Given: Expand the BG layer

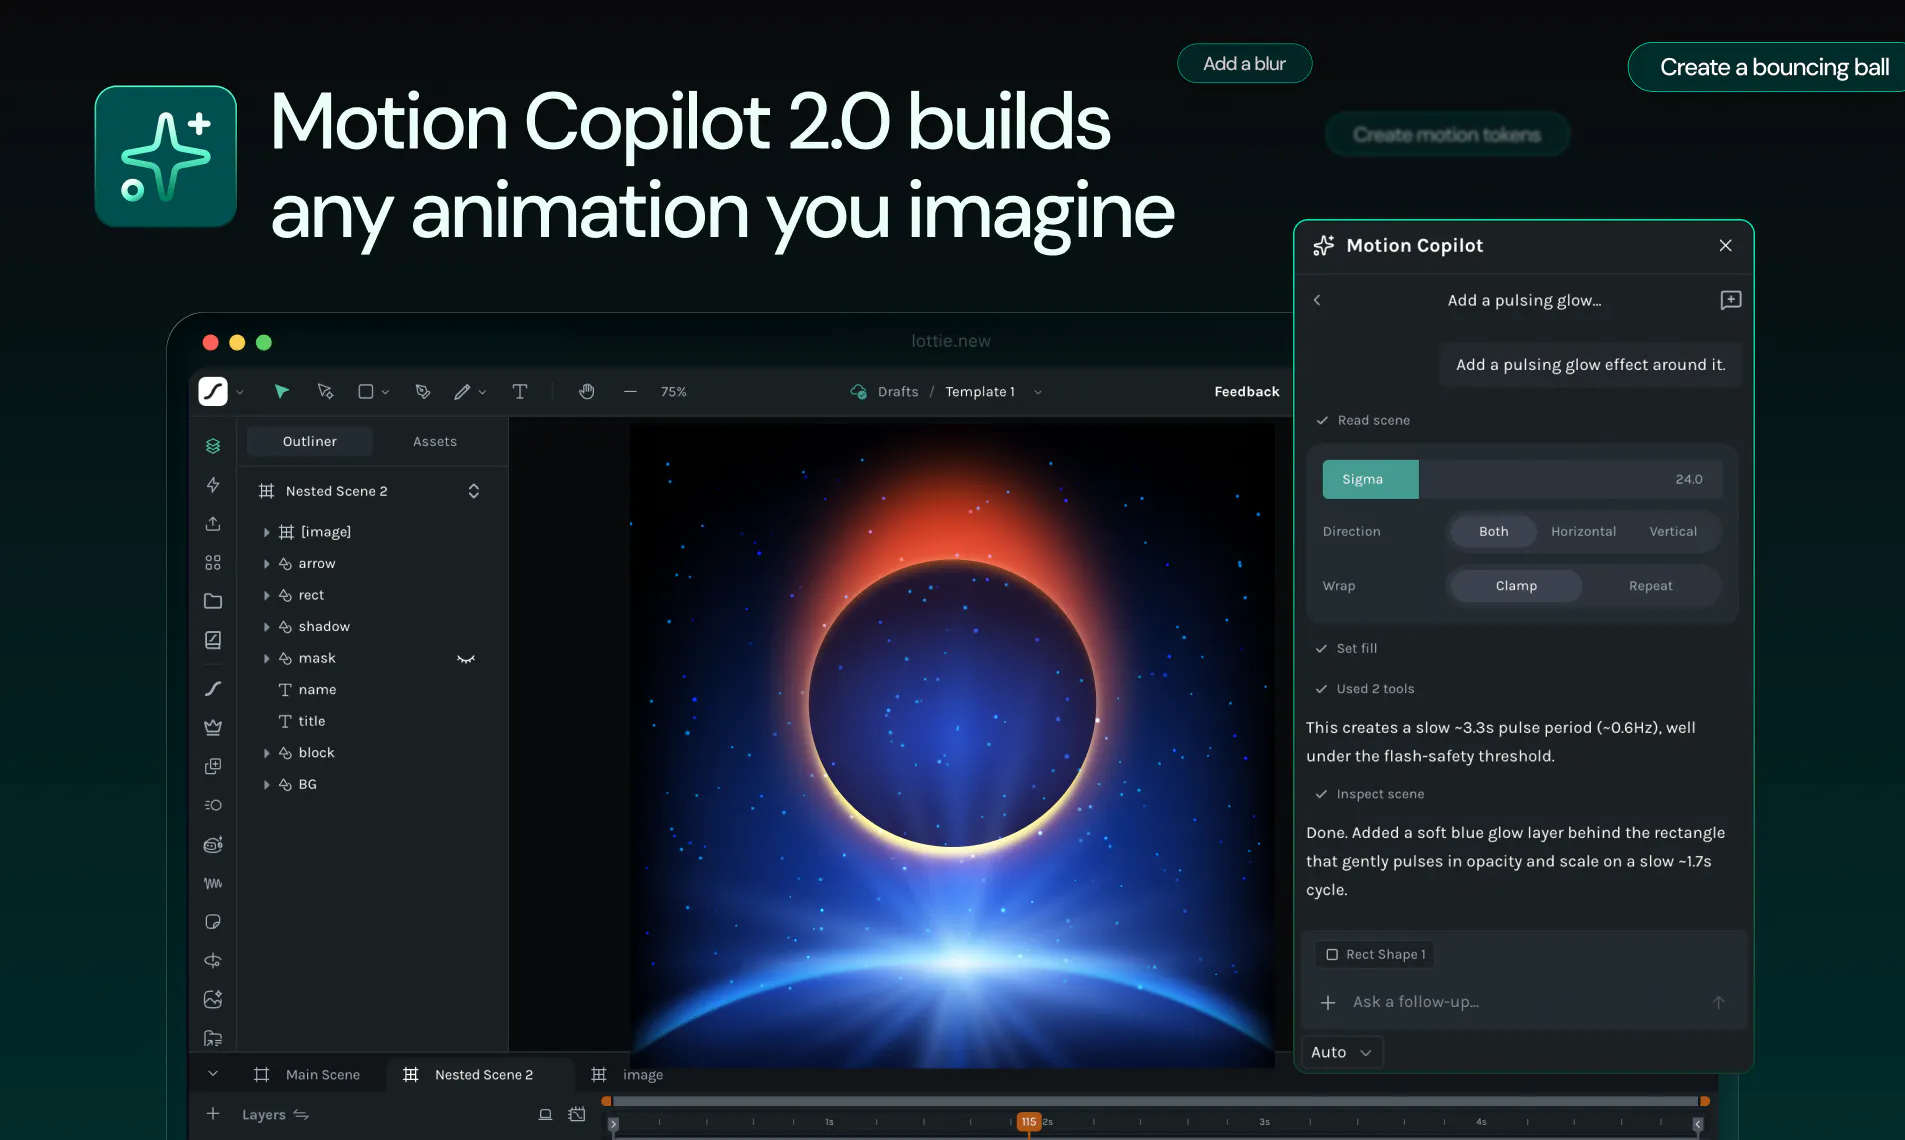Looking at the screenshot, I should tap(266, 785).
